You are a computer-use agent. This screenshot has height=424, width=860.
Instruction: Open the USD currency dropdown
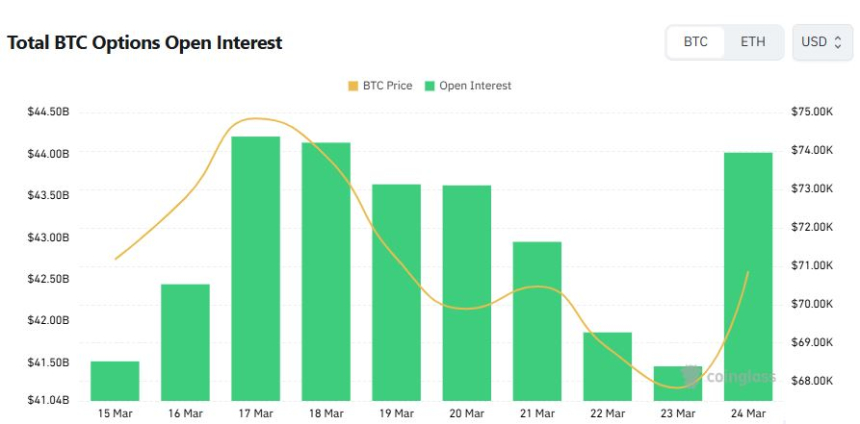coord(822,42)
